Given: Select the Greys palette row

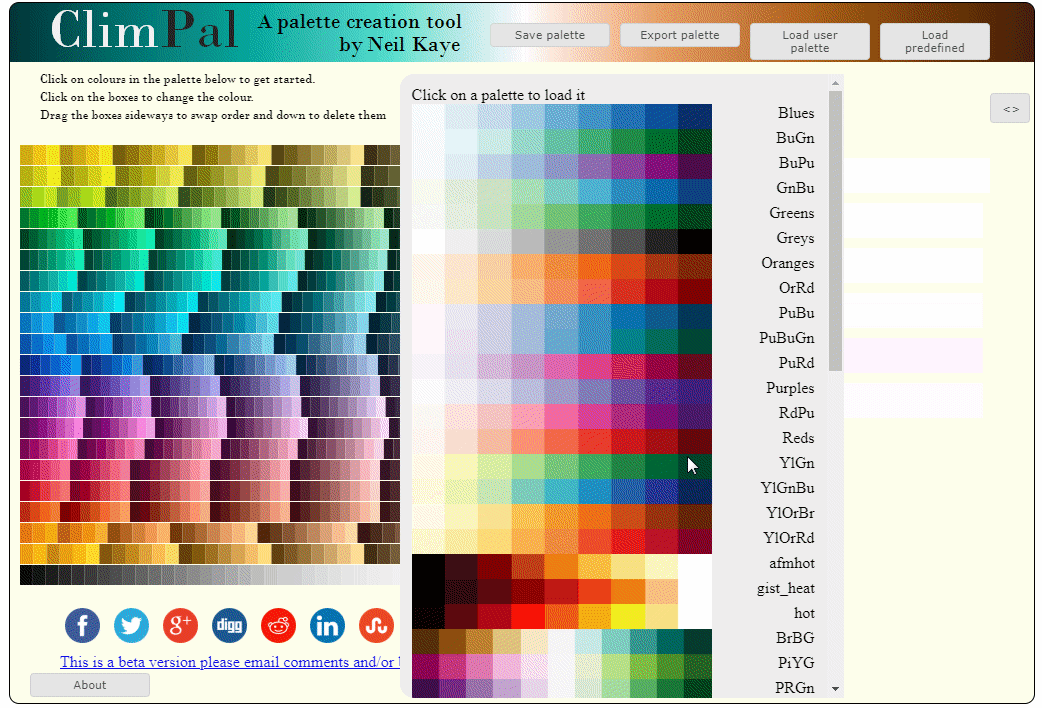Looking at the screenshot, I should (795, 238).
